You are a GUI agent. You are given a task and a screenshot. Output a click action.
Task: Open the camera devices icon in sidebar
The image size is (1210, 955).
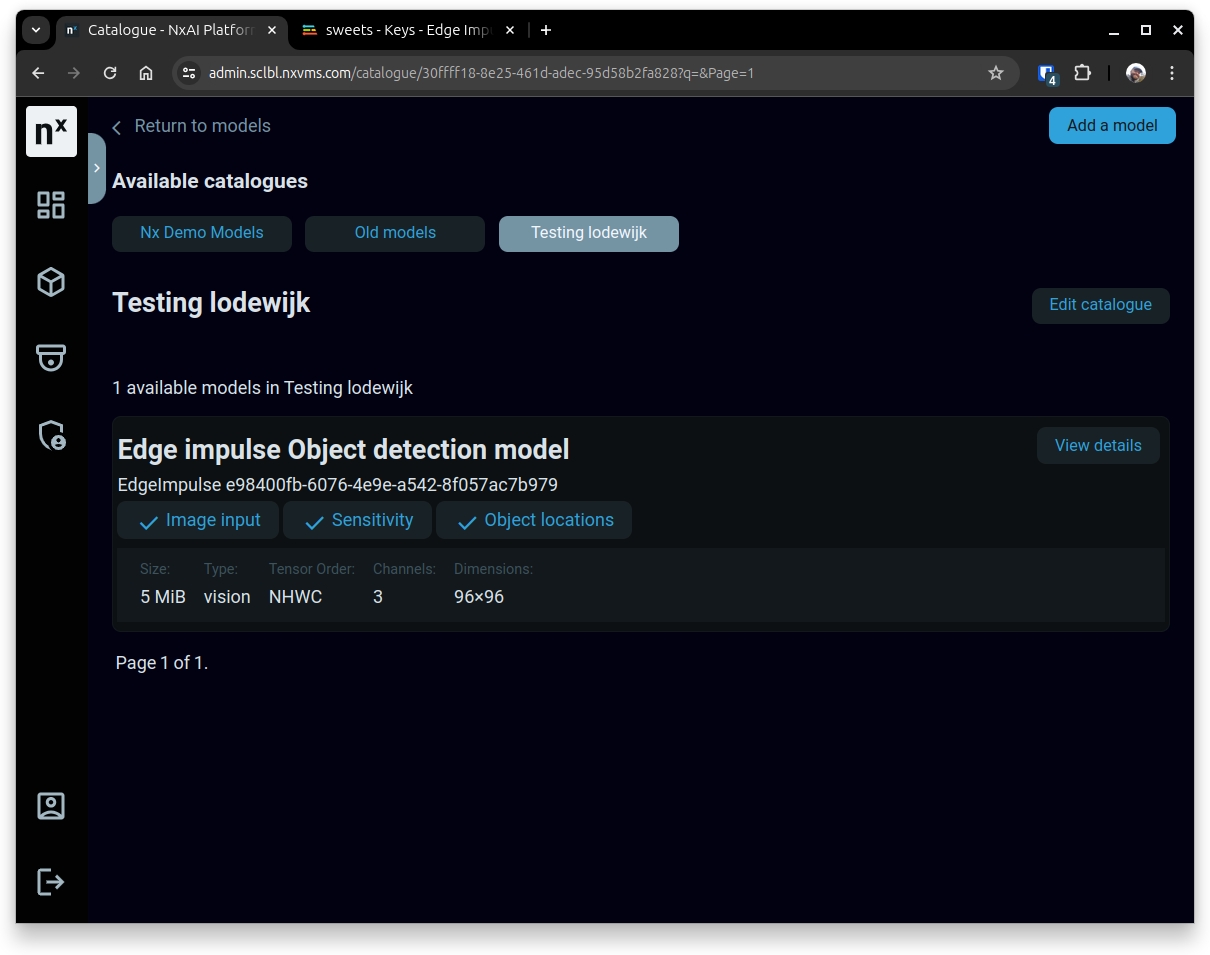[x=51, y=357]
